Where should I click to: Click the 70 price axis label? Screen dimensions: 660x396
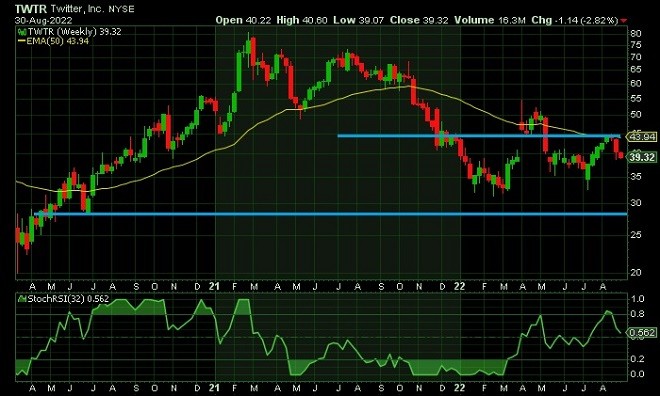click(x=636, y=57)
